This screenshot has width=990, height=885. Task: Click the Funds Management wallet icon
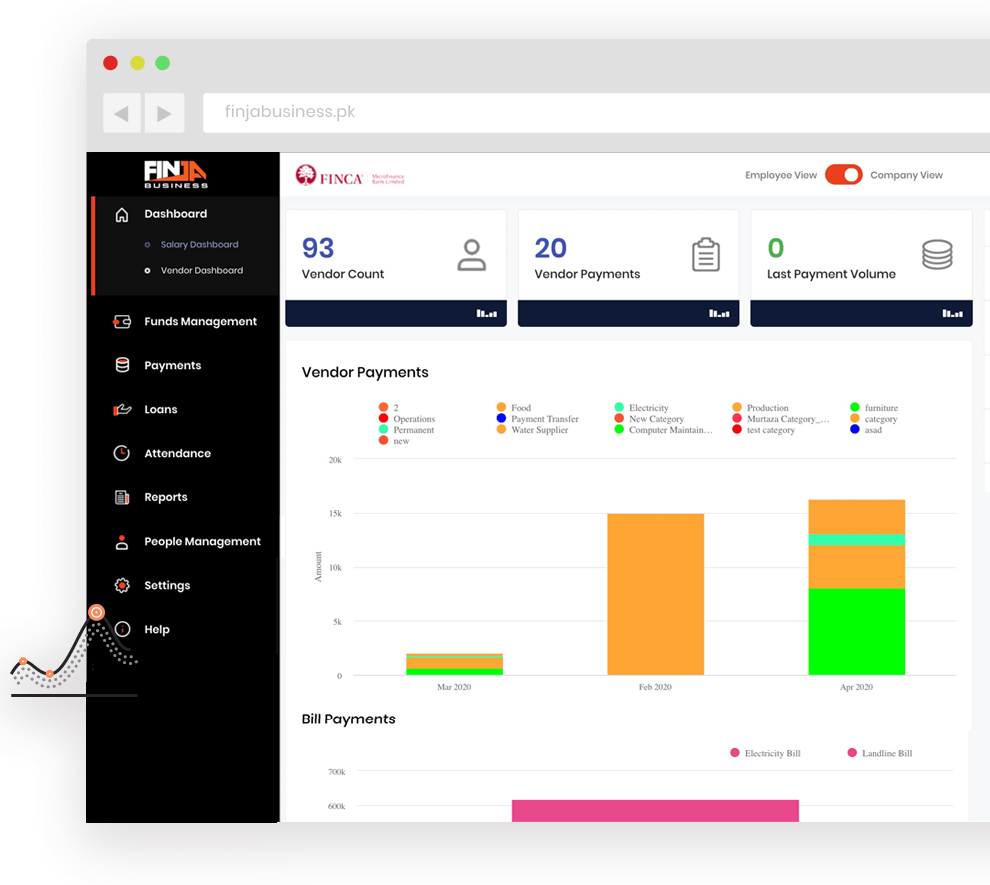[122, 321]
